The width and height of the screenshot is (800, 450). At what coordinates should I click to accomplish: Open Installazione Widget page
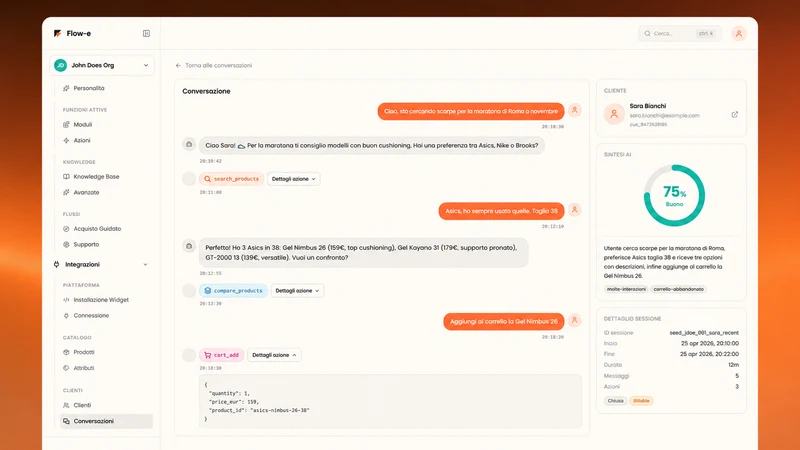pyautogui.click(x=101, y=299)
